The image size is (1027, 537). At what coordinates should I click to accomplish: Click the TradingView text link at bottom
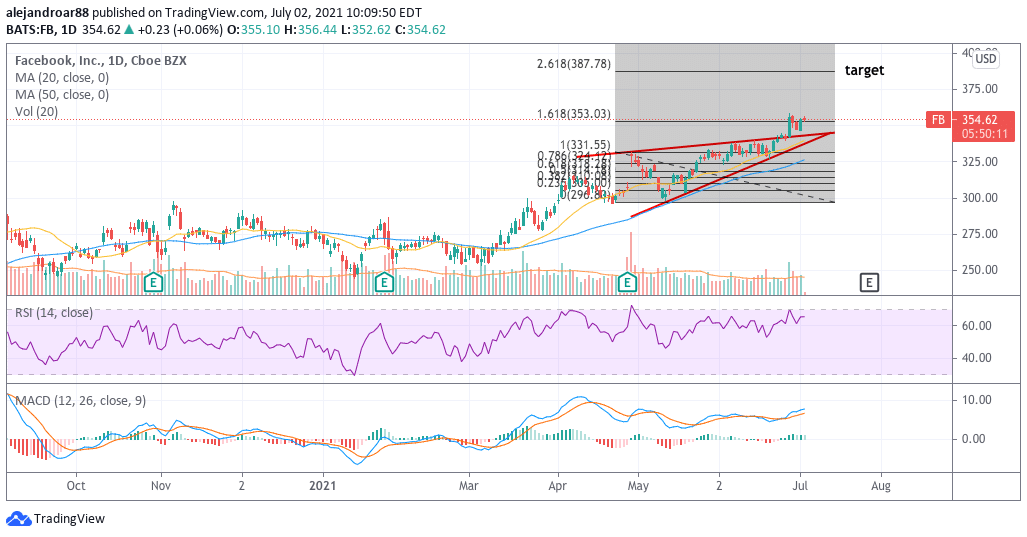tap(69, 519)
